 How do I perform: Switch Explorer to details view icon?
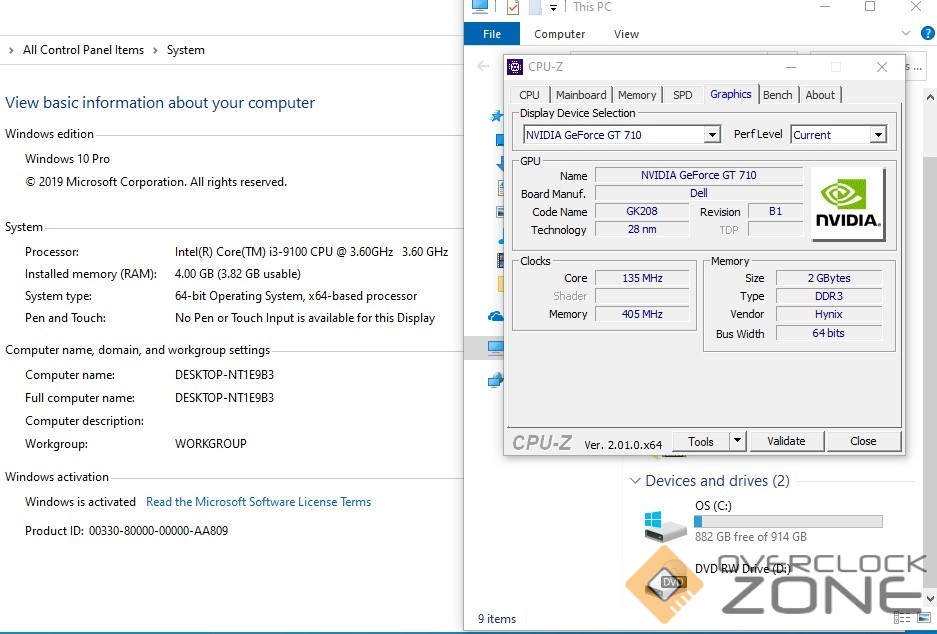(x=902, y=618)
